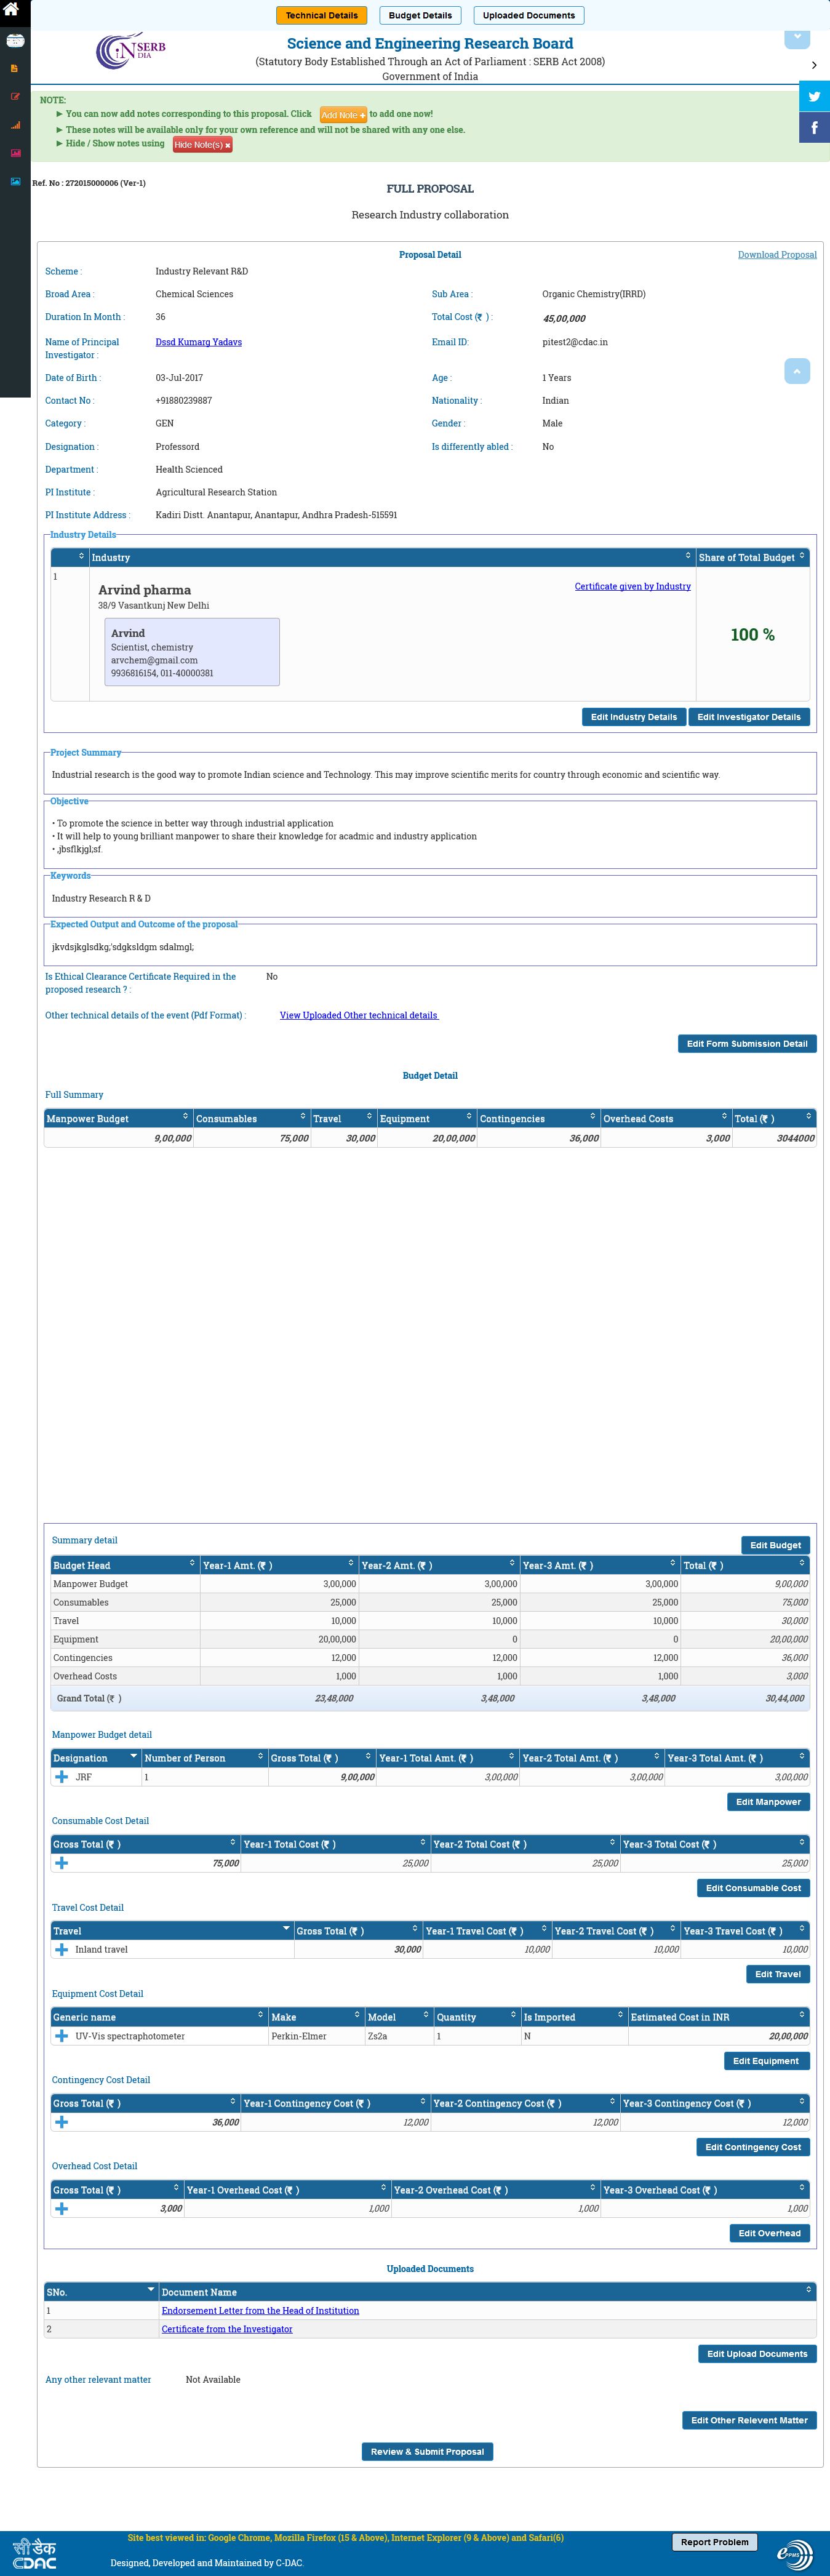Click the SERB India logo
The width and height of the screenshot is (830, 2576).
[x=131, y=51]
